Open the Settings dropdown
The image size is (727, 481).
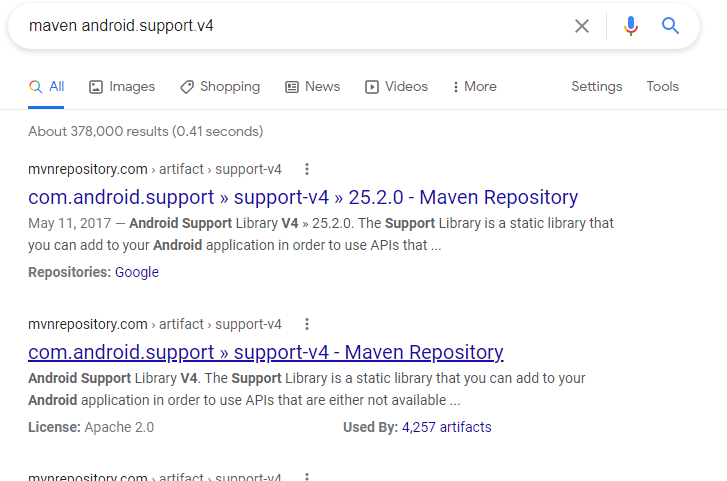pos(597,87)
